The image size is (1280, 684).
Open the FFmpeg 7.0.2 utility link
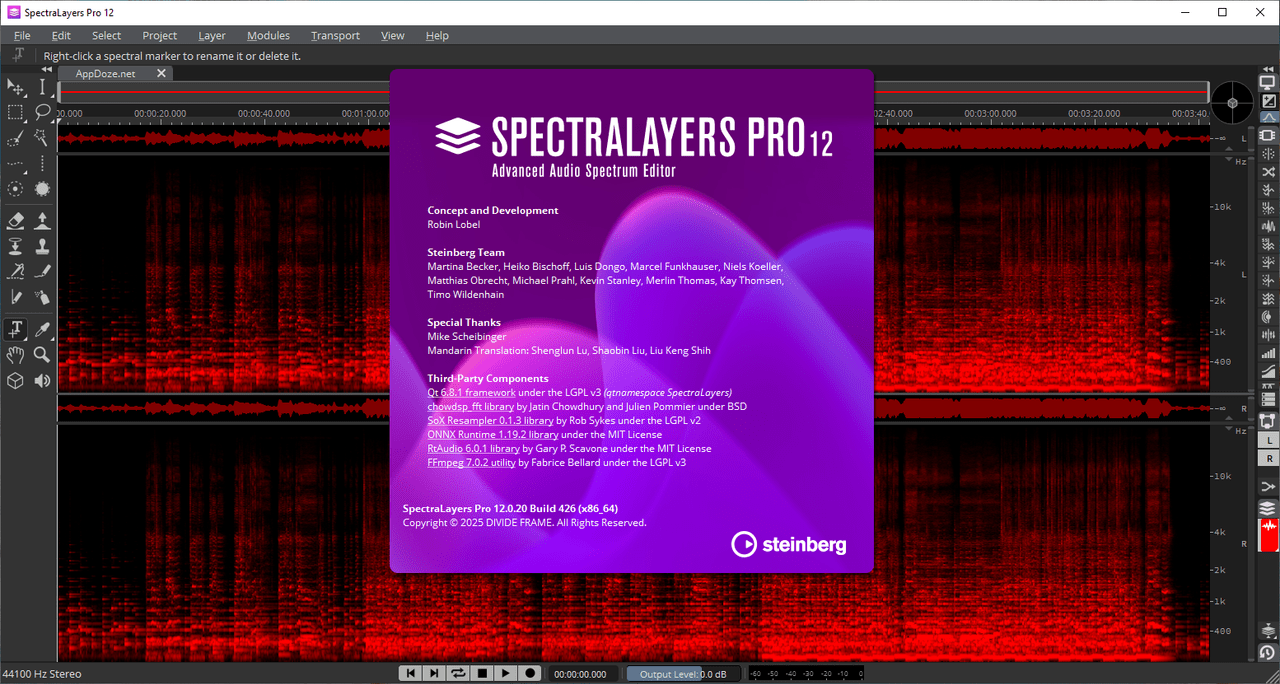pyautogui.click(x=471, y=463)
